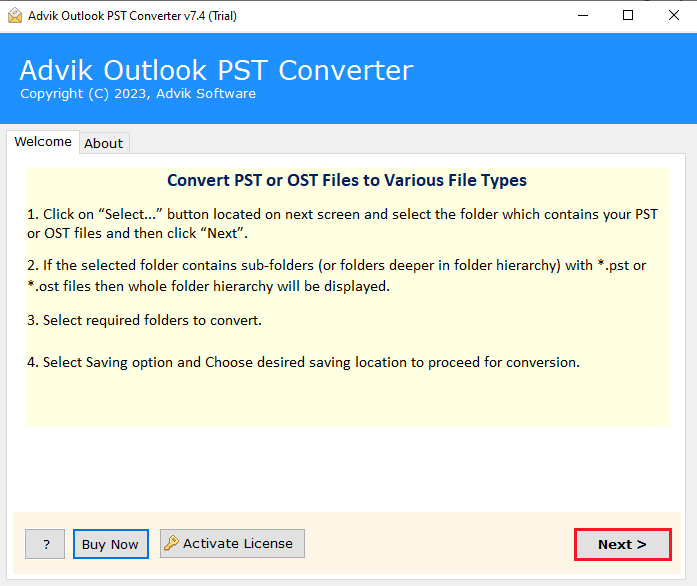
Task: Click the heading 'Convert PST or OST Files to Various File Types'
Action: (347, 180)
